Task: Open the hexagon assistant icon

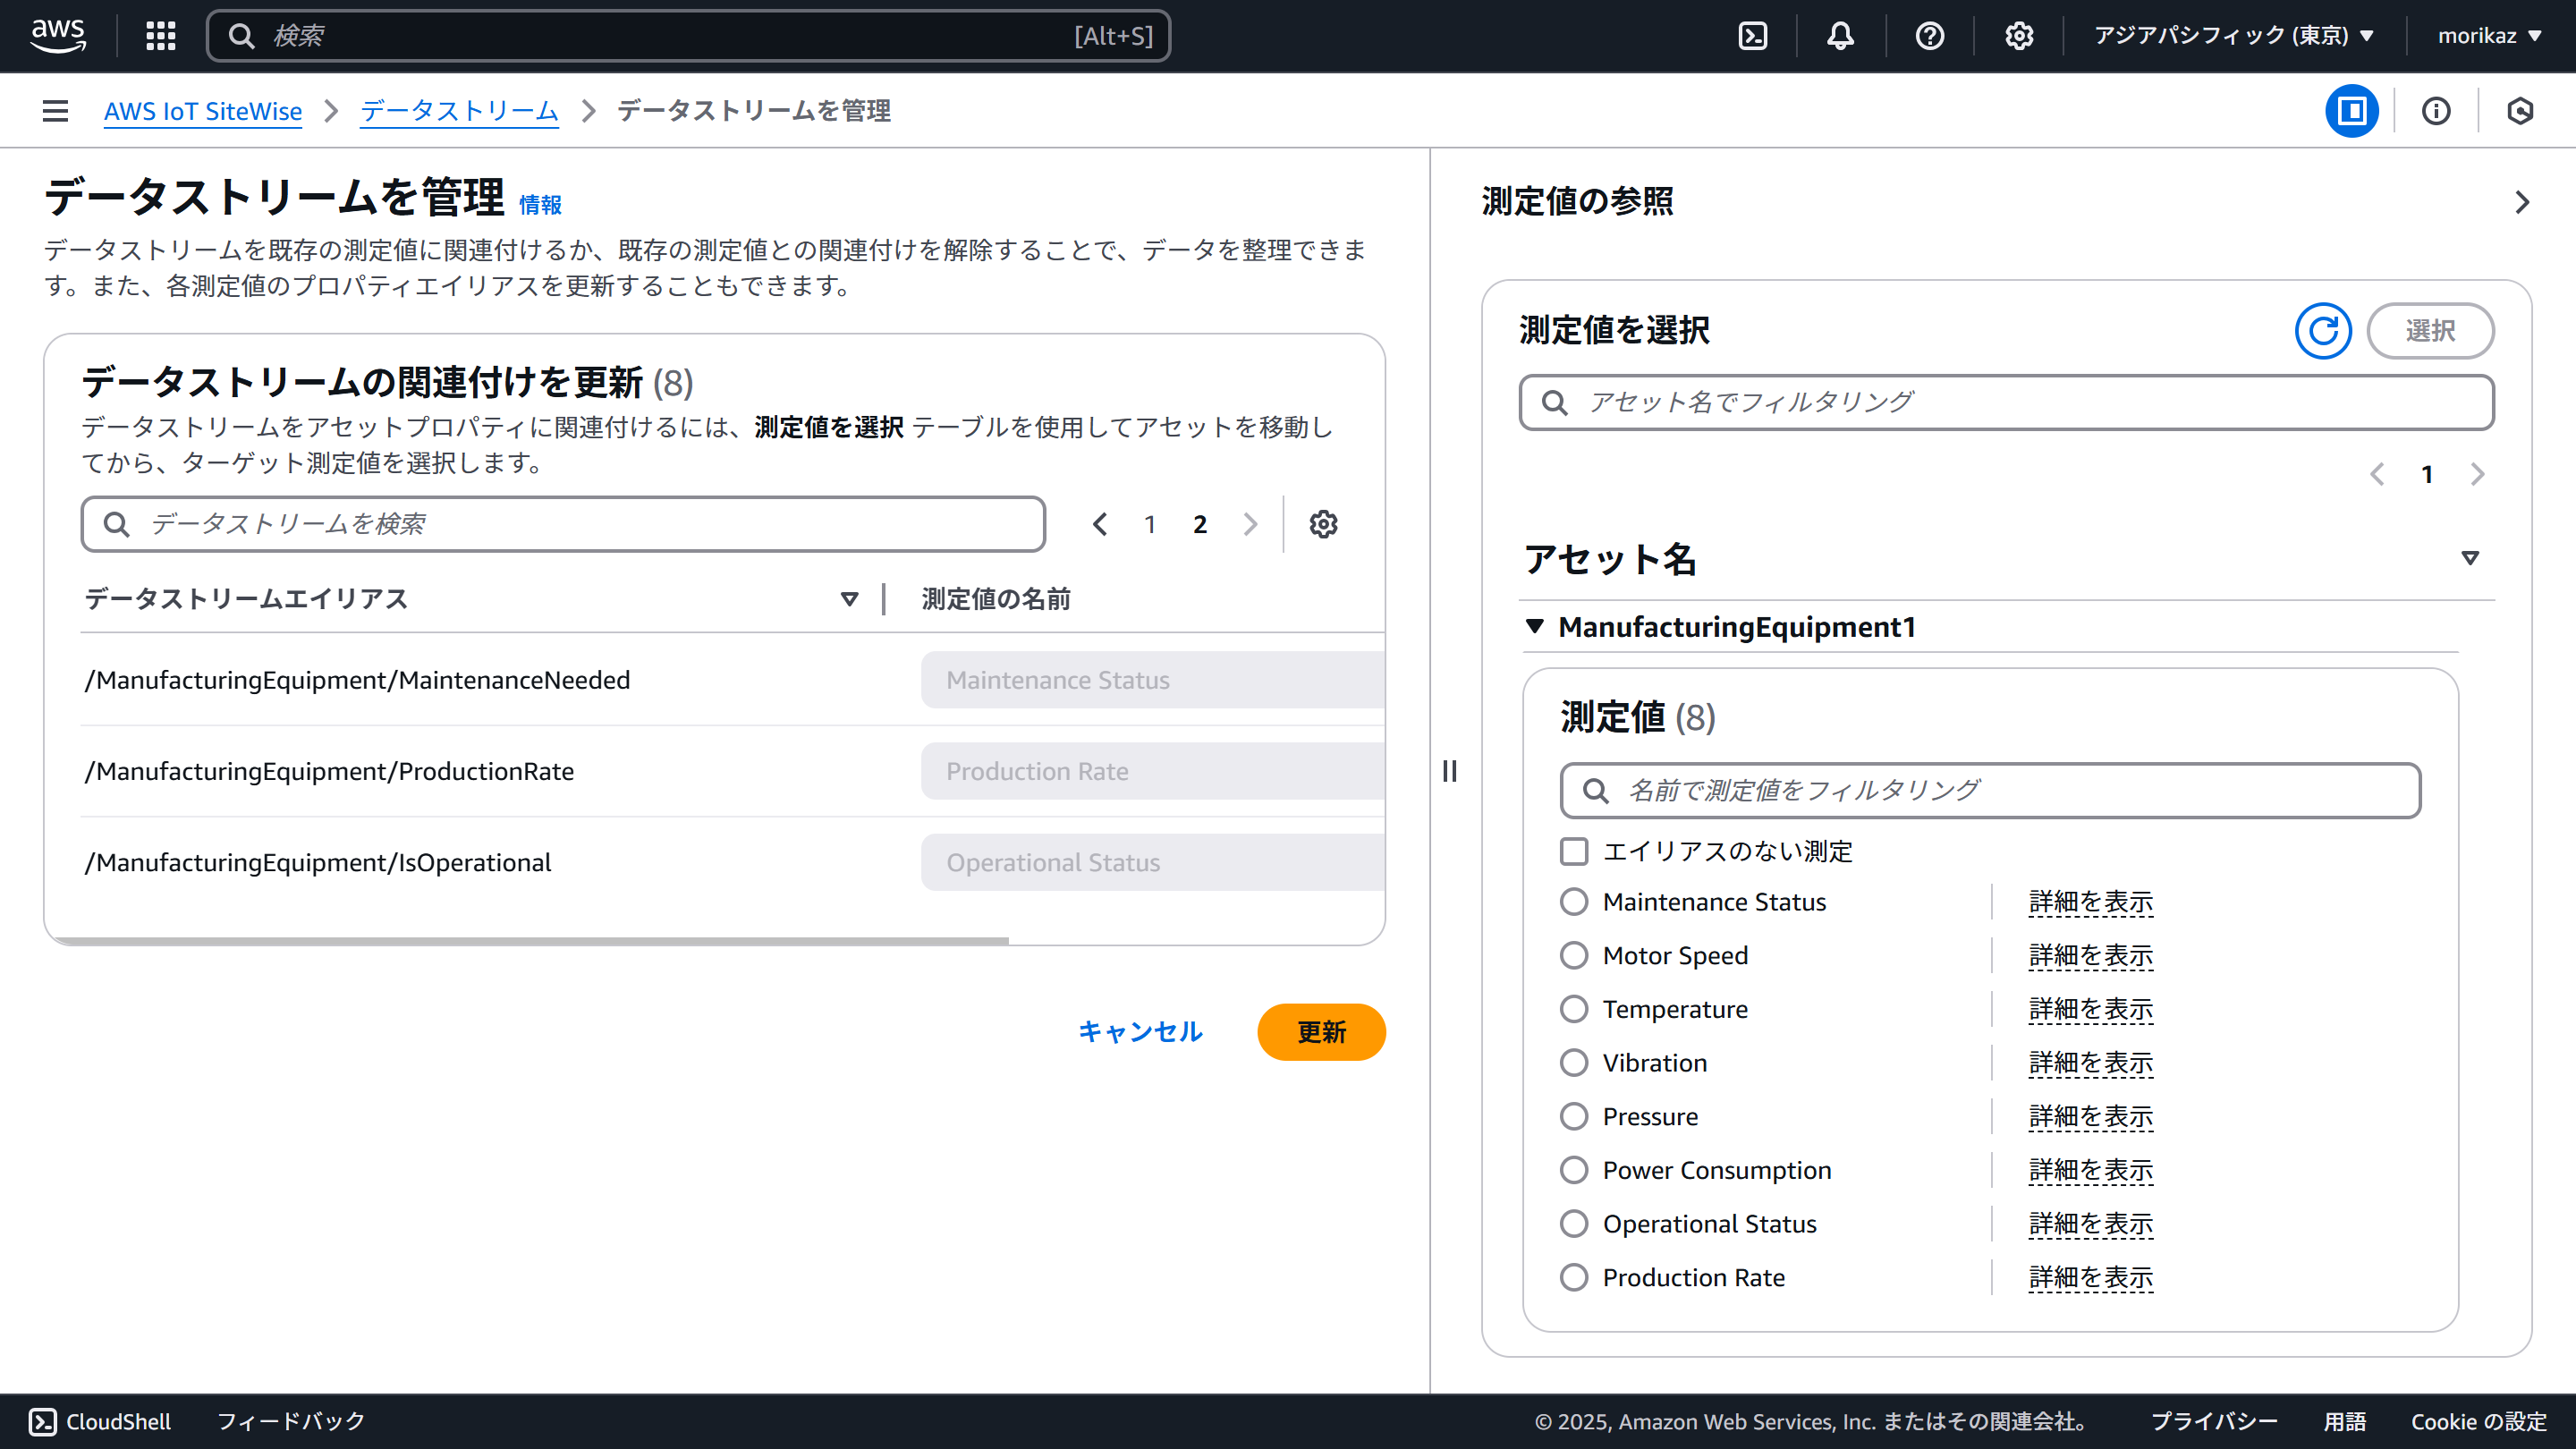Action: [x=2520, y=111]
